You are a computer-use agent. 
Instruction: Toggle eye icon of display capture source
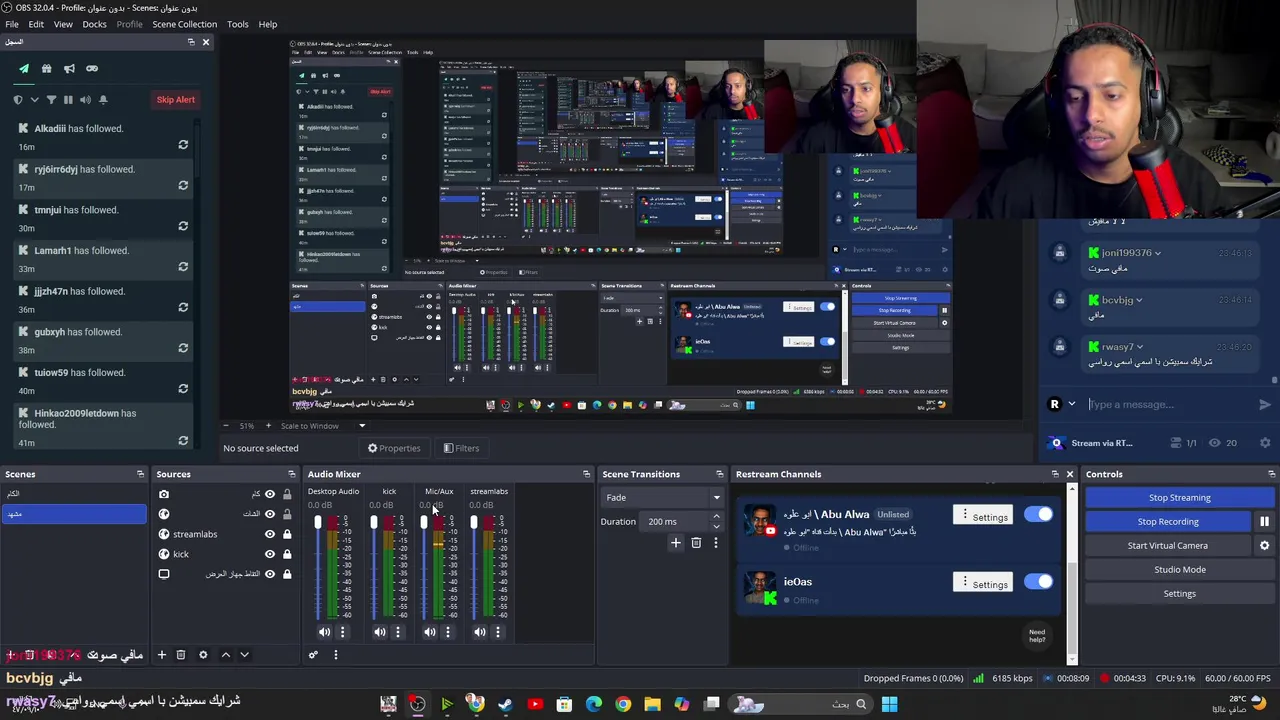tap(269, 574)
